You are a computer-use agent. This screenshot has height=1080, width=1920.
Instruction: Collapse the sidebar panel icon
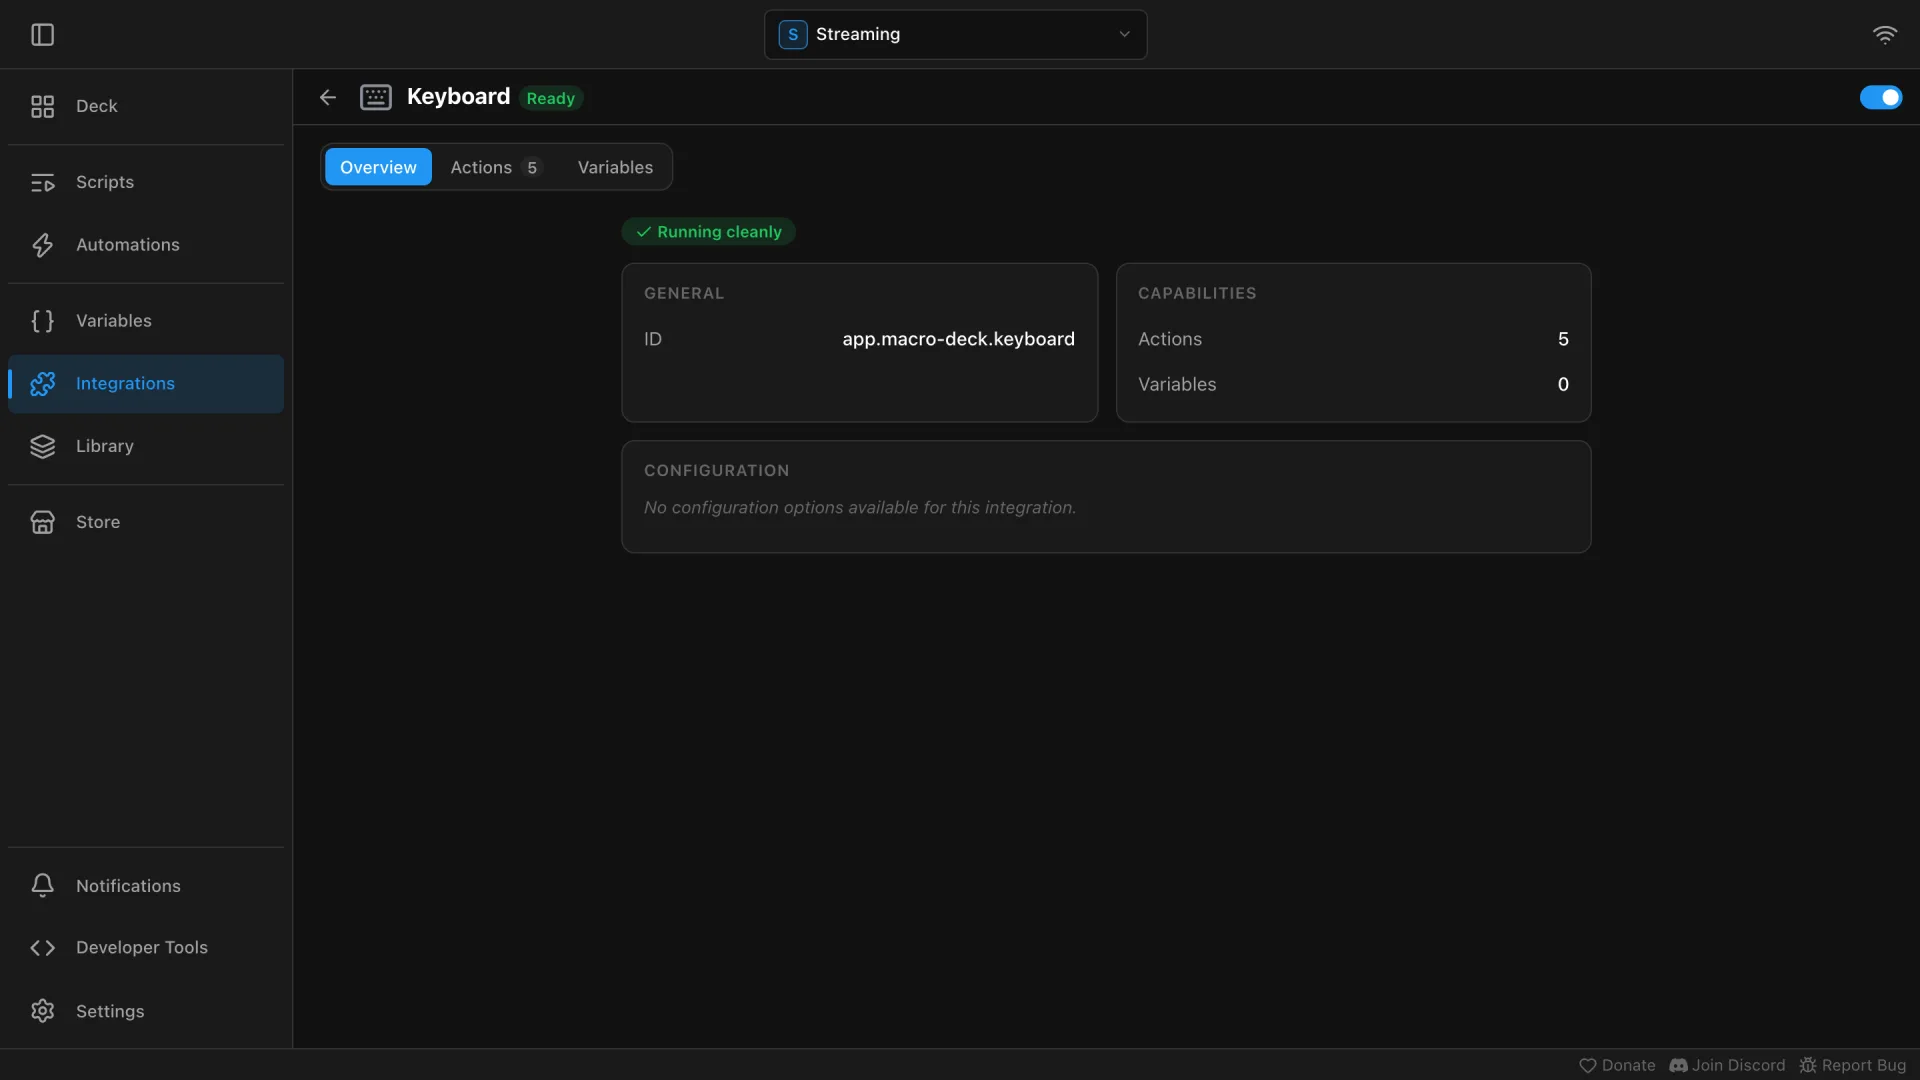[x=42, y=35]
